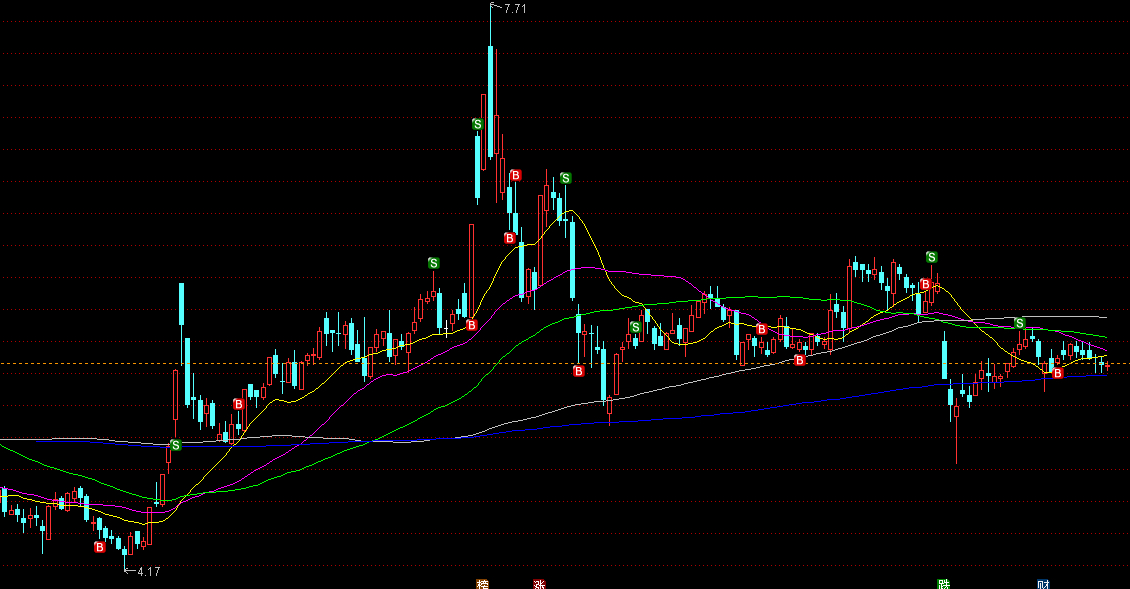Click the 7.71 high price label
Image resolution: width=1130 pixels, height=589 pixels.
click(x=515, y=9)
